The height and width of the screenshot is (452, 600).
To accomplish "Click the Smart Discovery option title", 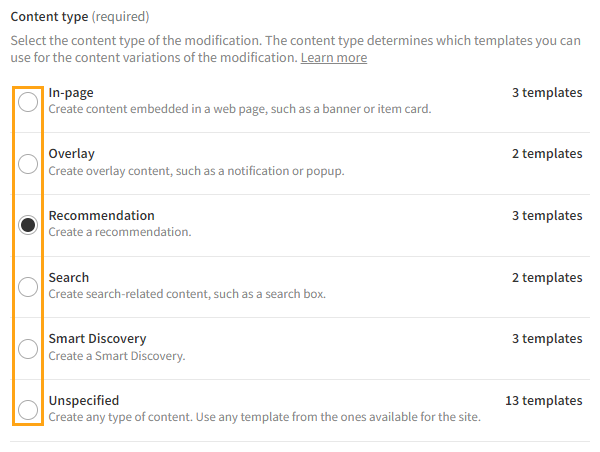I will point(97,339).
